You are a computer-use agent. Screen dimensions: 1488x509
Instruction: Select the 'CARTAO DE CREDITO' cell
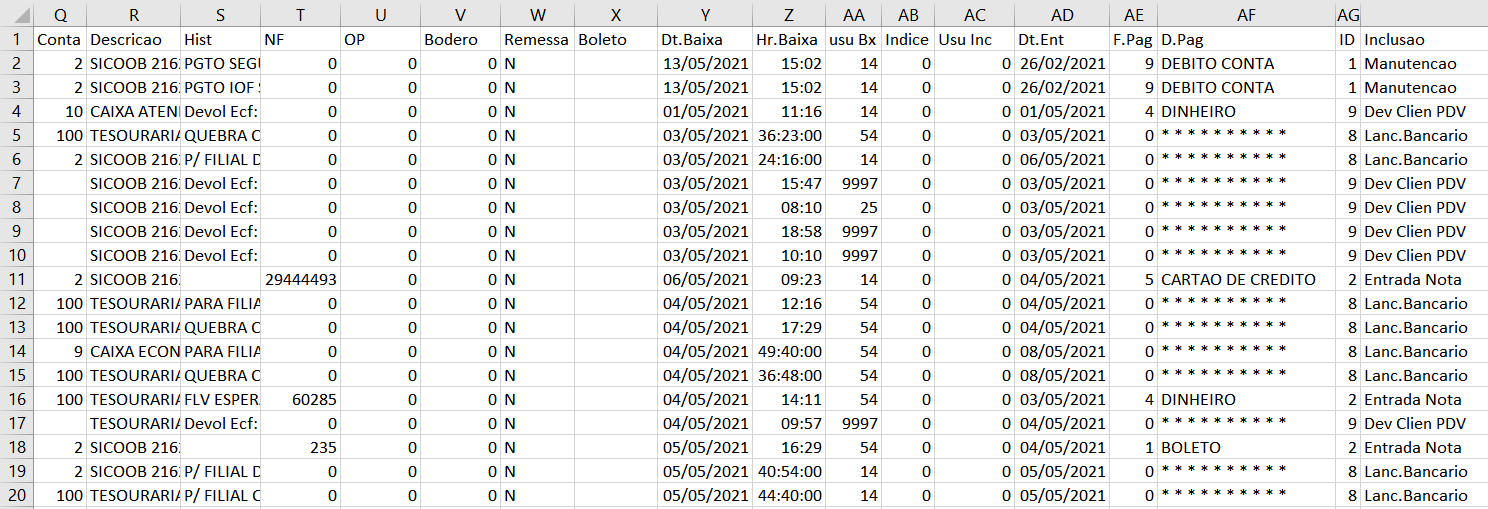tap(1246, 280)
